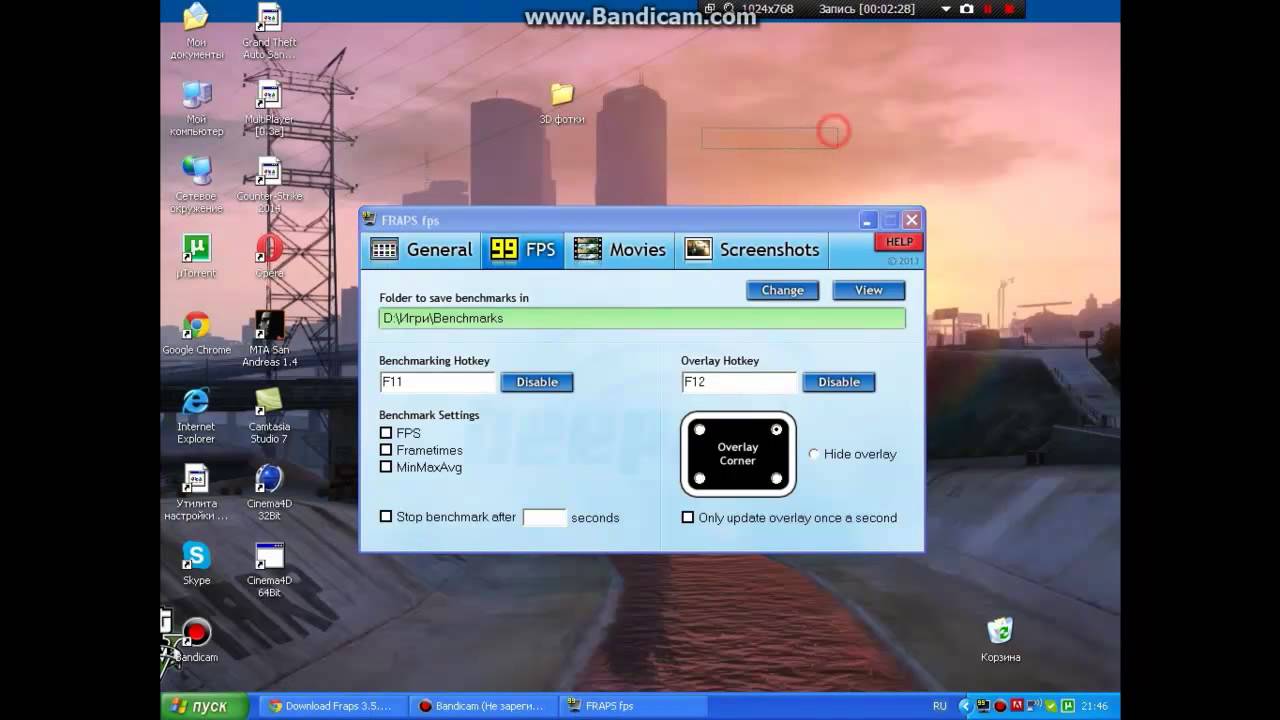The width and height of the screenshot is (1280, 720).
Task: Select the MTA San Andreas 1.4 shortcut
Action: (x=269, y=338)
